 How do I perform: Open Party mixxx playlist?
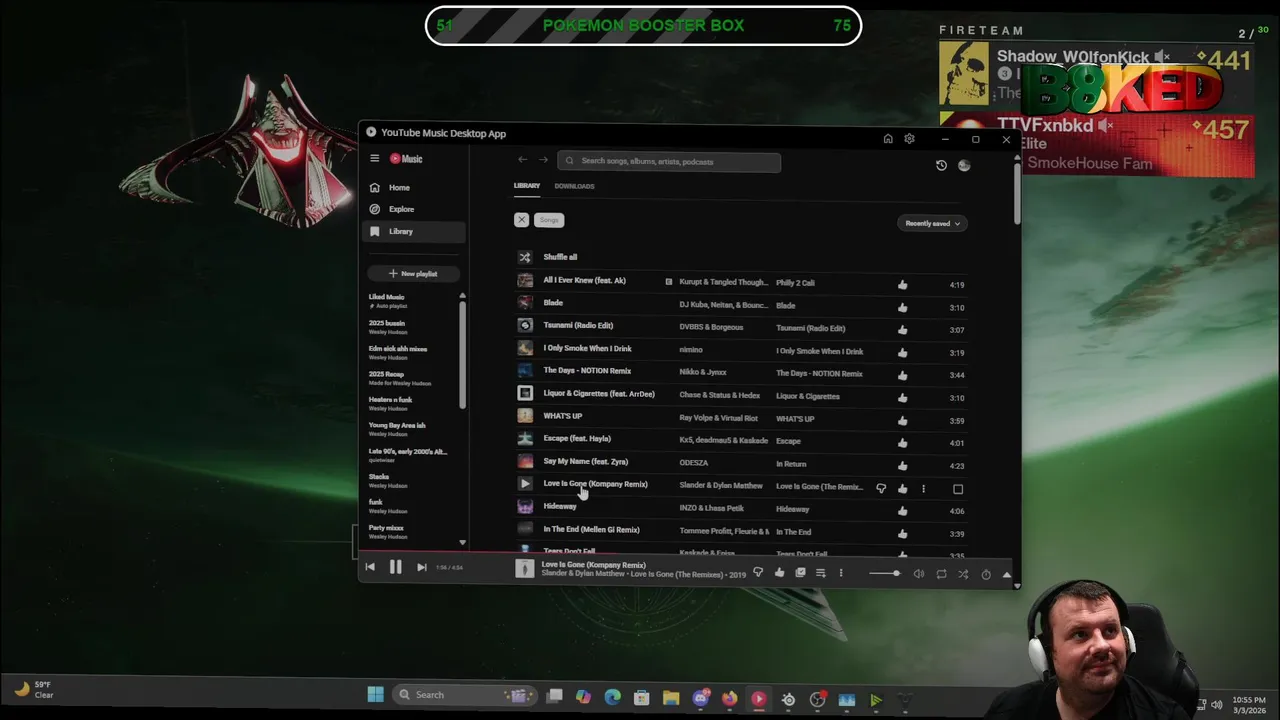(x=386, y=528)
